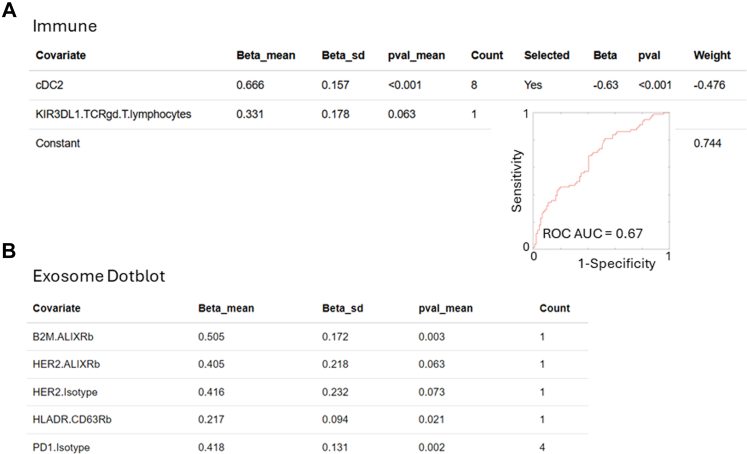Select the Sensitivity axis label
Viewport: 747px width, 454px height.
(517, 181)
